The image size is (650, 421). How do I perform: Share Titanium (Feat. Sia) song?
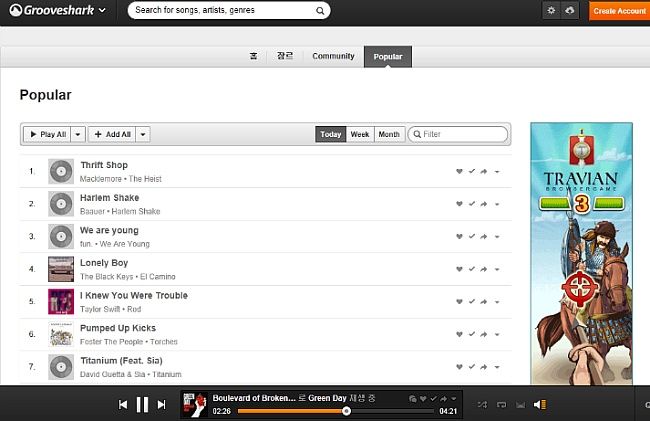click(484, 367)
